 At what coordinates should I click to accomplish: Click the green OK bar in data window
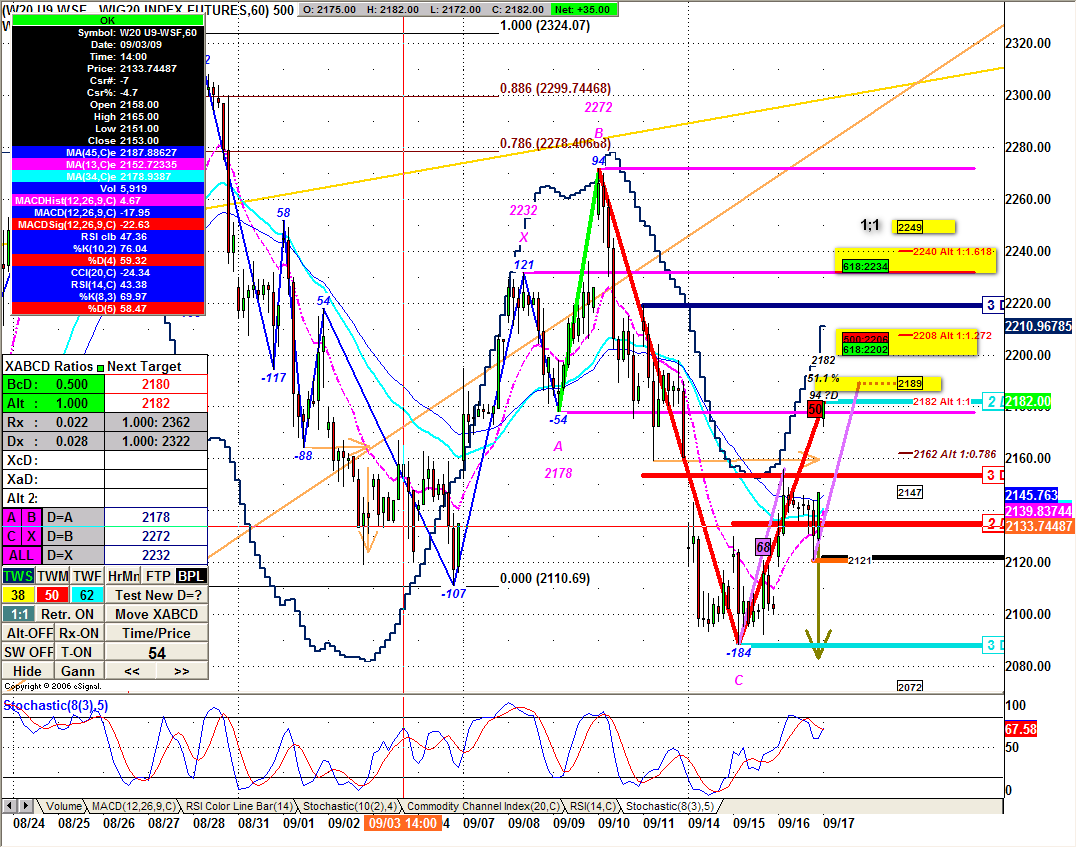pyautogui.click(x=108, y=20)
